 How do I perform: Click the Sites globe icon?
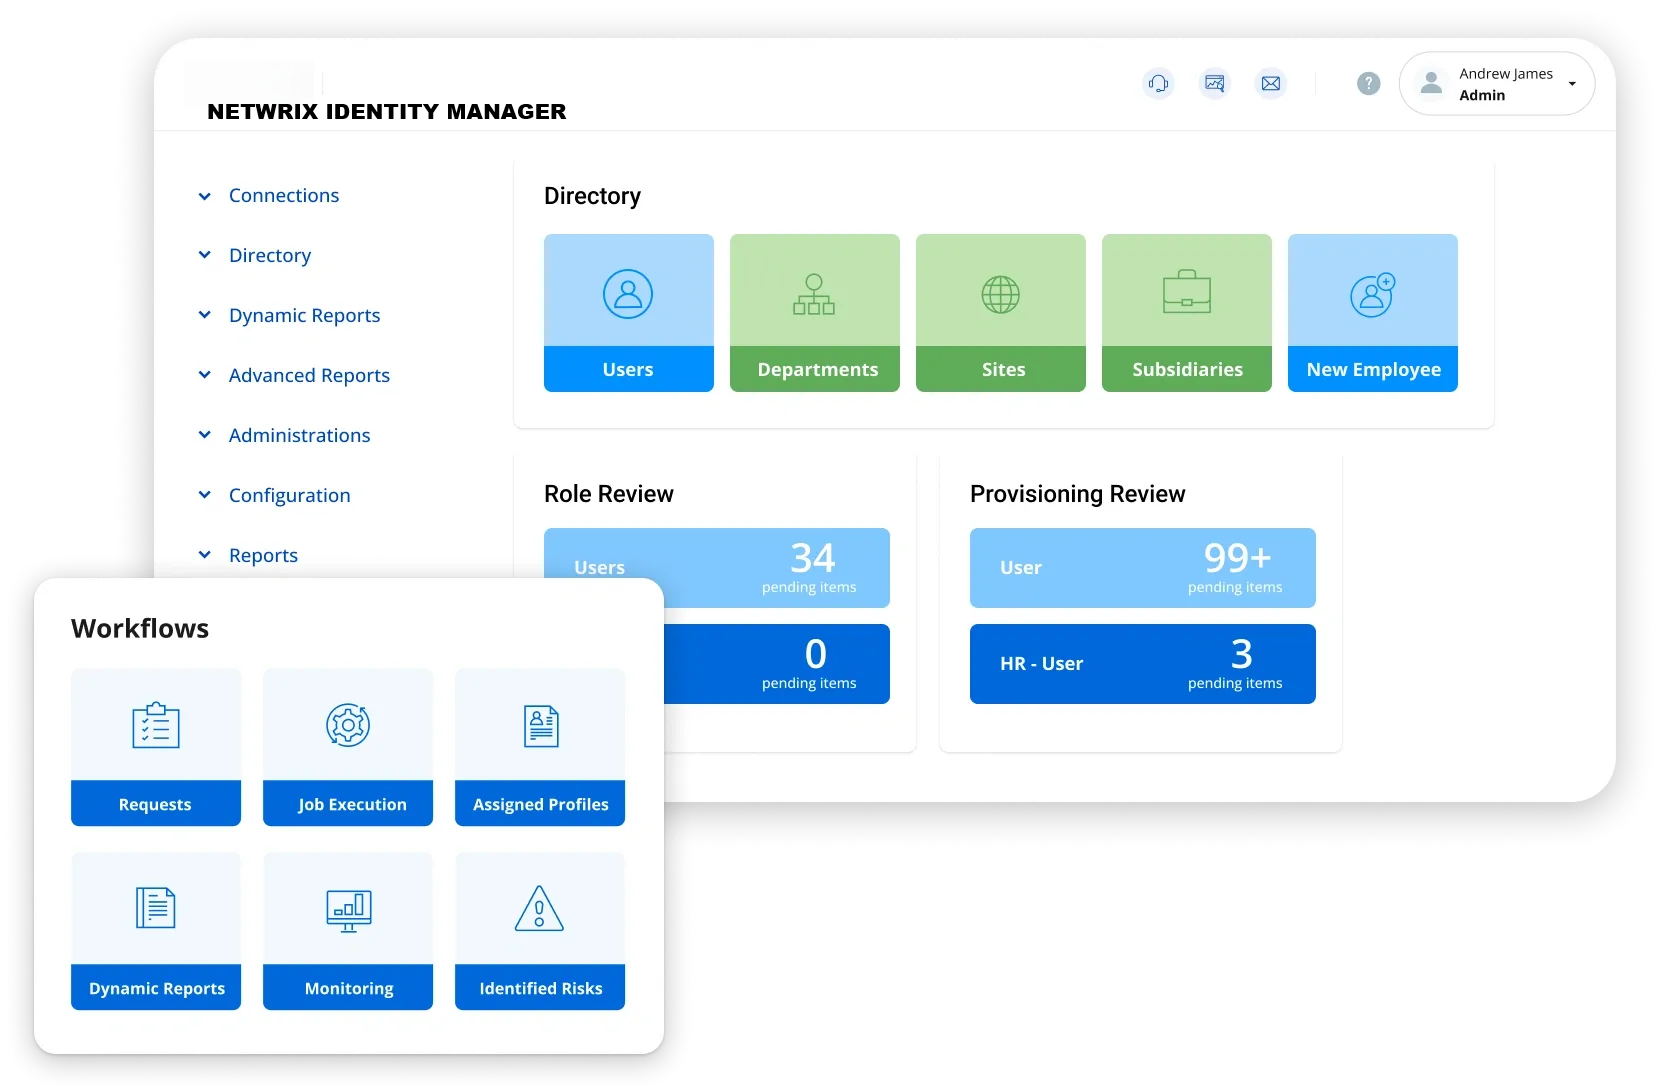[1000, 294]
